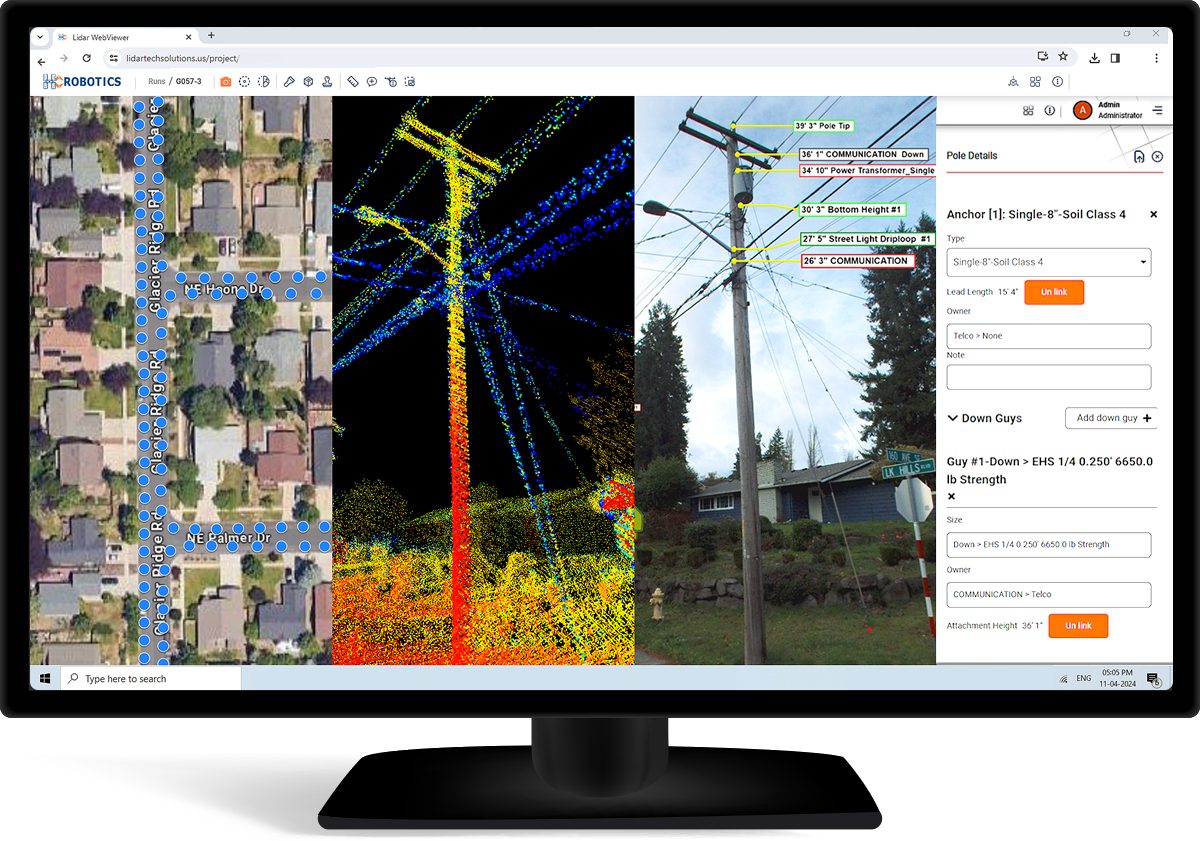Close the Pole Details panel

click(x=1157, y=156)
